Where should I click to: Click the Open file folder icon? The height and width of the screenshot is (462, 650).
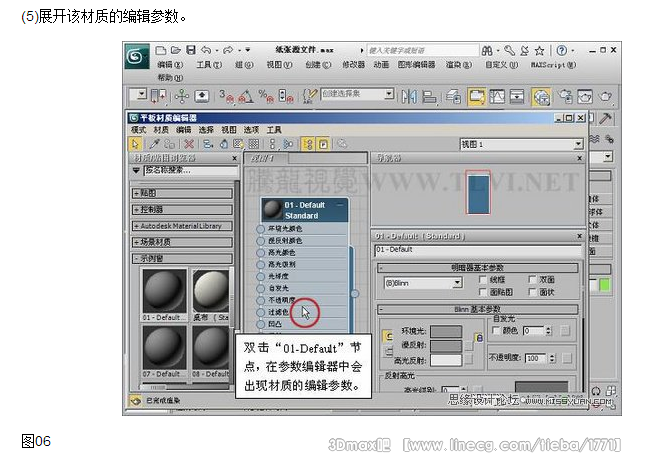tap(176, 51)
